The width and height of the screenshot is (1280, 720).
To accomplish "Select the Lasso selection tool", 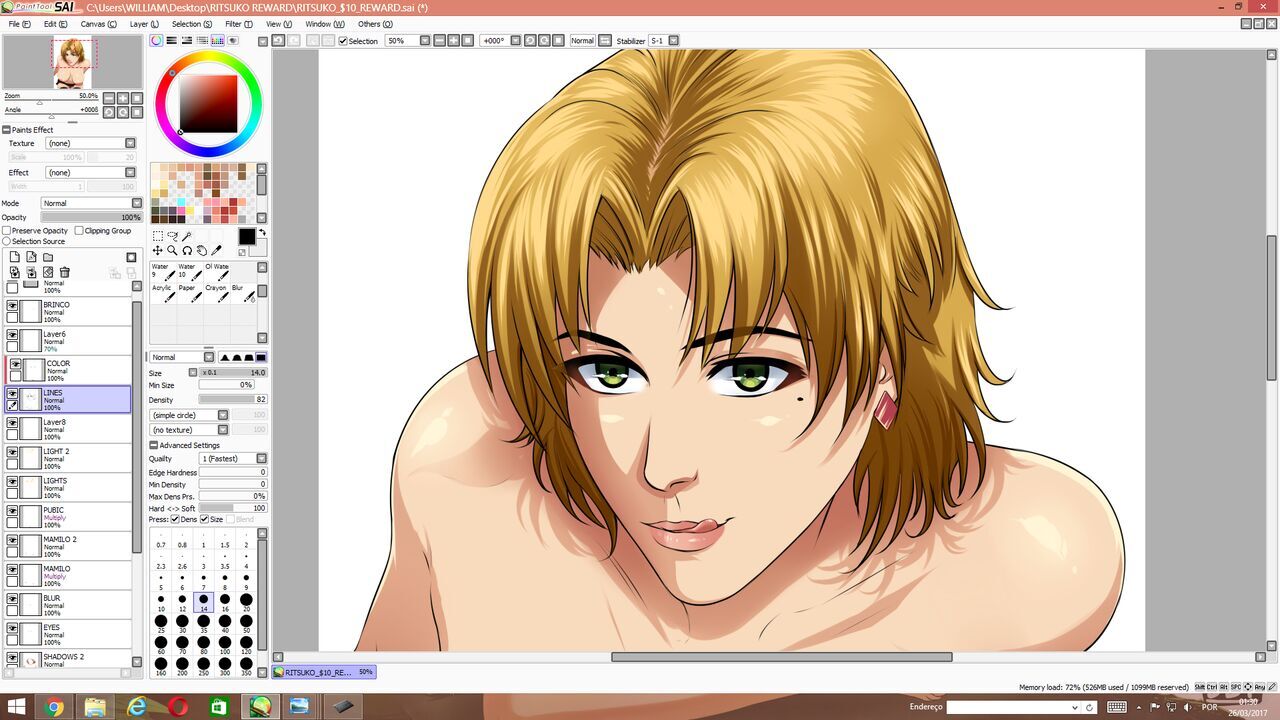I will coord(172,237).
